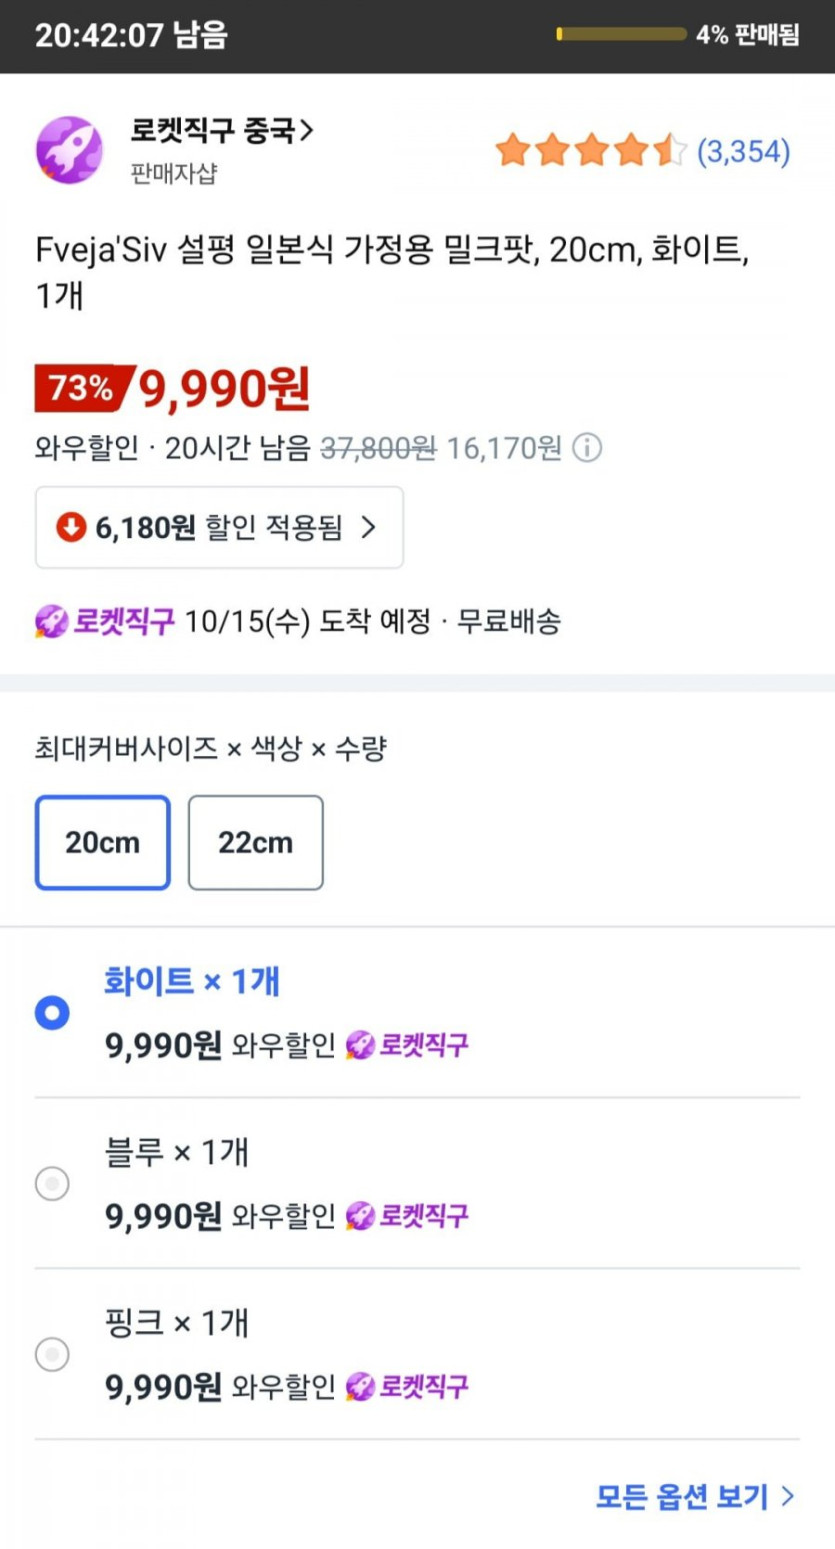
Task: Open 로켓직구 중국 seller shop chevron
Action: 307,130
